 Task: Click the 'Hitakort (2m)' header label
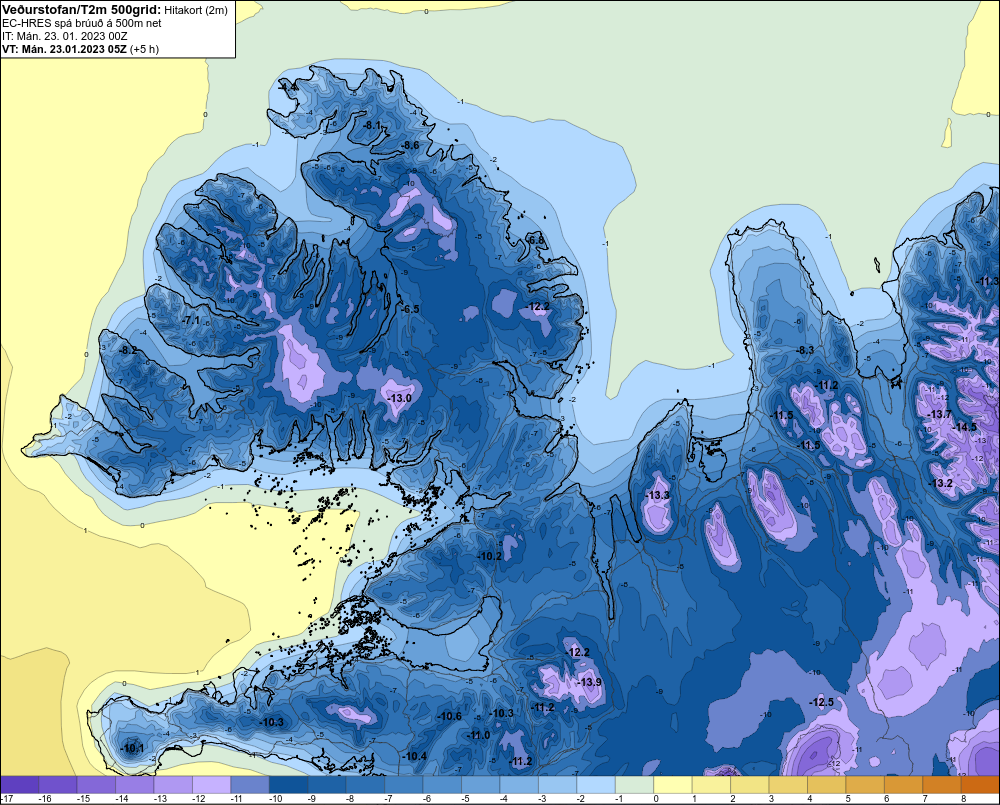196,10
